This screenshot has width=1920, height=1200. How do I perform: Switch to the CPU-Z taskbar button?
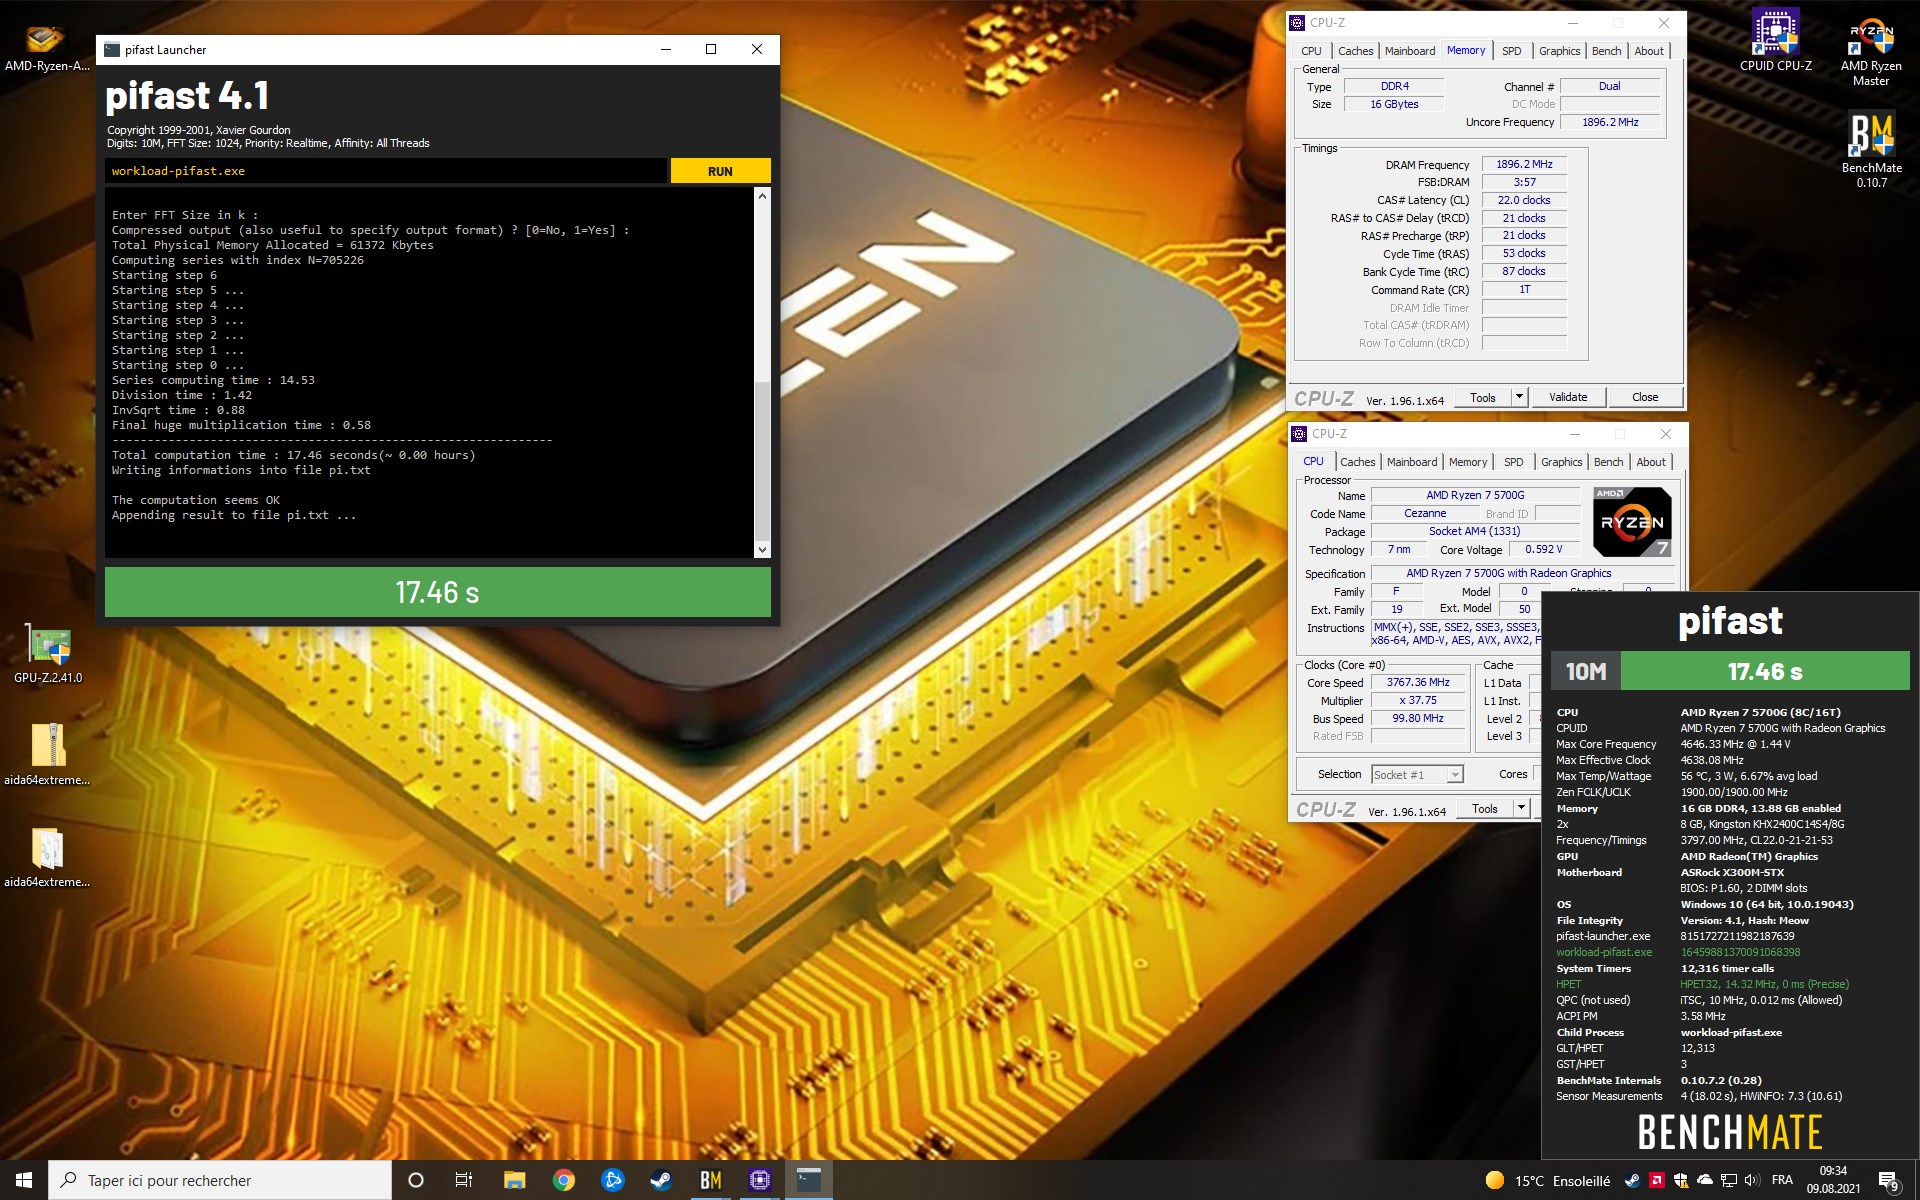tap(759, 1180)
